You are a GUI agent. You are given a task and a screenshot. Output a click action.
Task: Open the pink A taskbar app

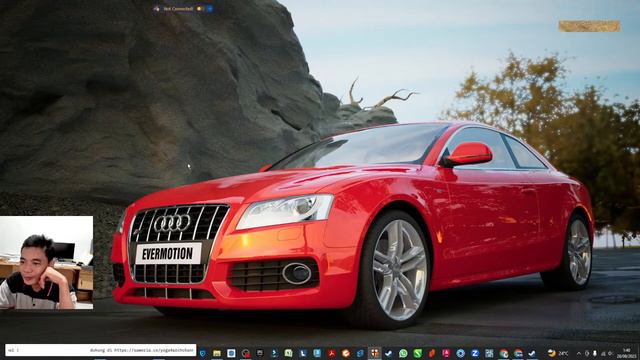tap(446, 353)
